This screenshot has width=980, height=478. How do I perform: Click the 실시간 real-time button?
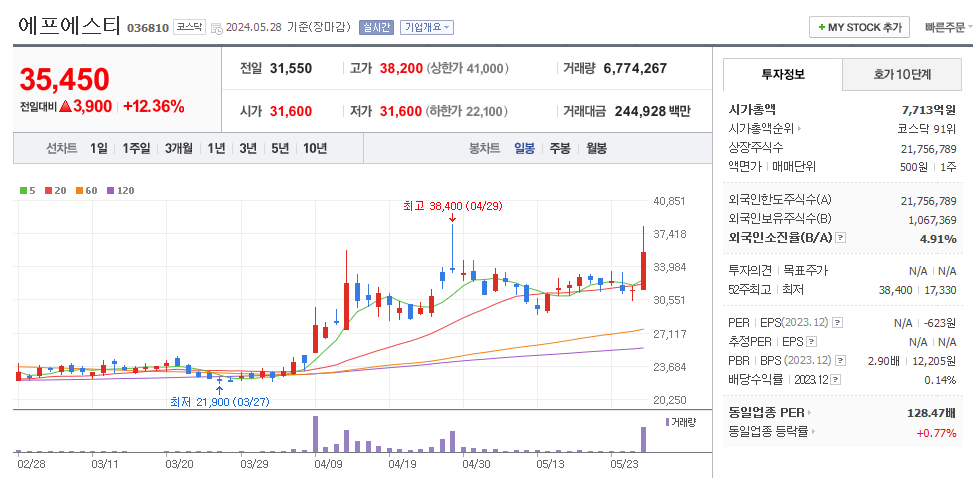(x=376, y=27)
